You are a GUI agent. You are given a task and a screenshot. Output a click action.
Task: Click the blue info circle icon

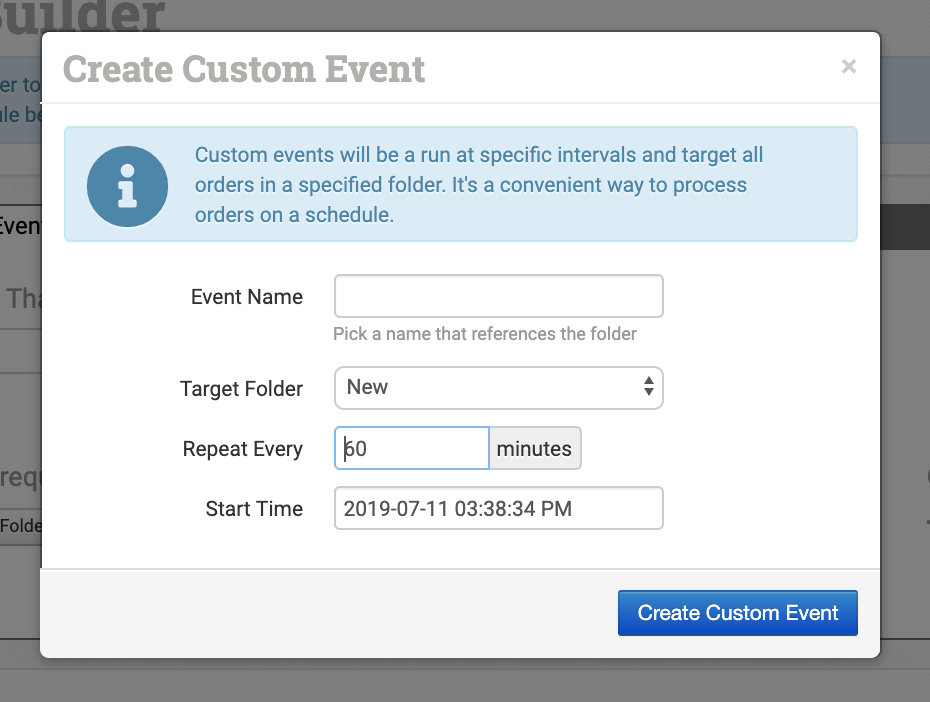click(x=127, y=185)
